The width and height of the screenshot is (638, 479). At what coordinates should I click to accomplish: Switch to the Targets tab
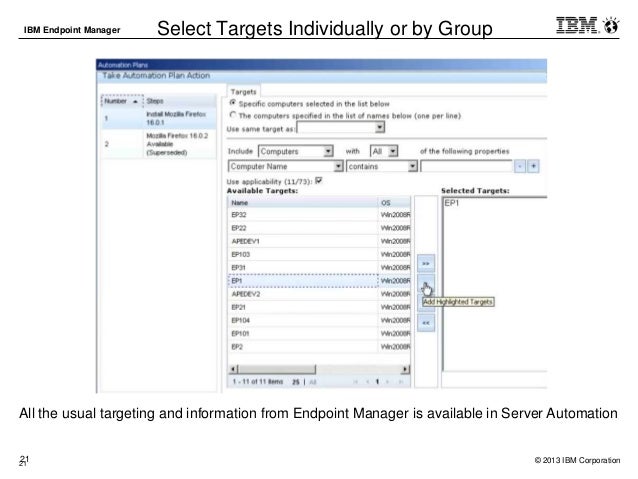coord(243,92)
